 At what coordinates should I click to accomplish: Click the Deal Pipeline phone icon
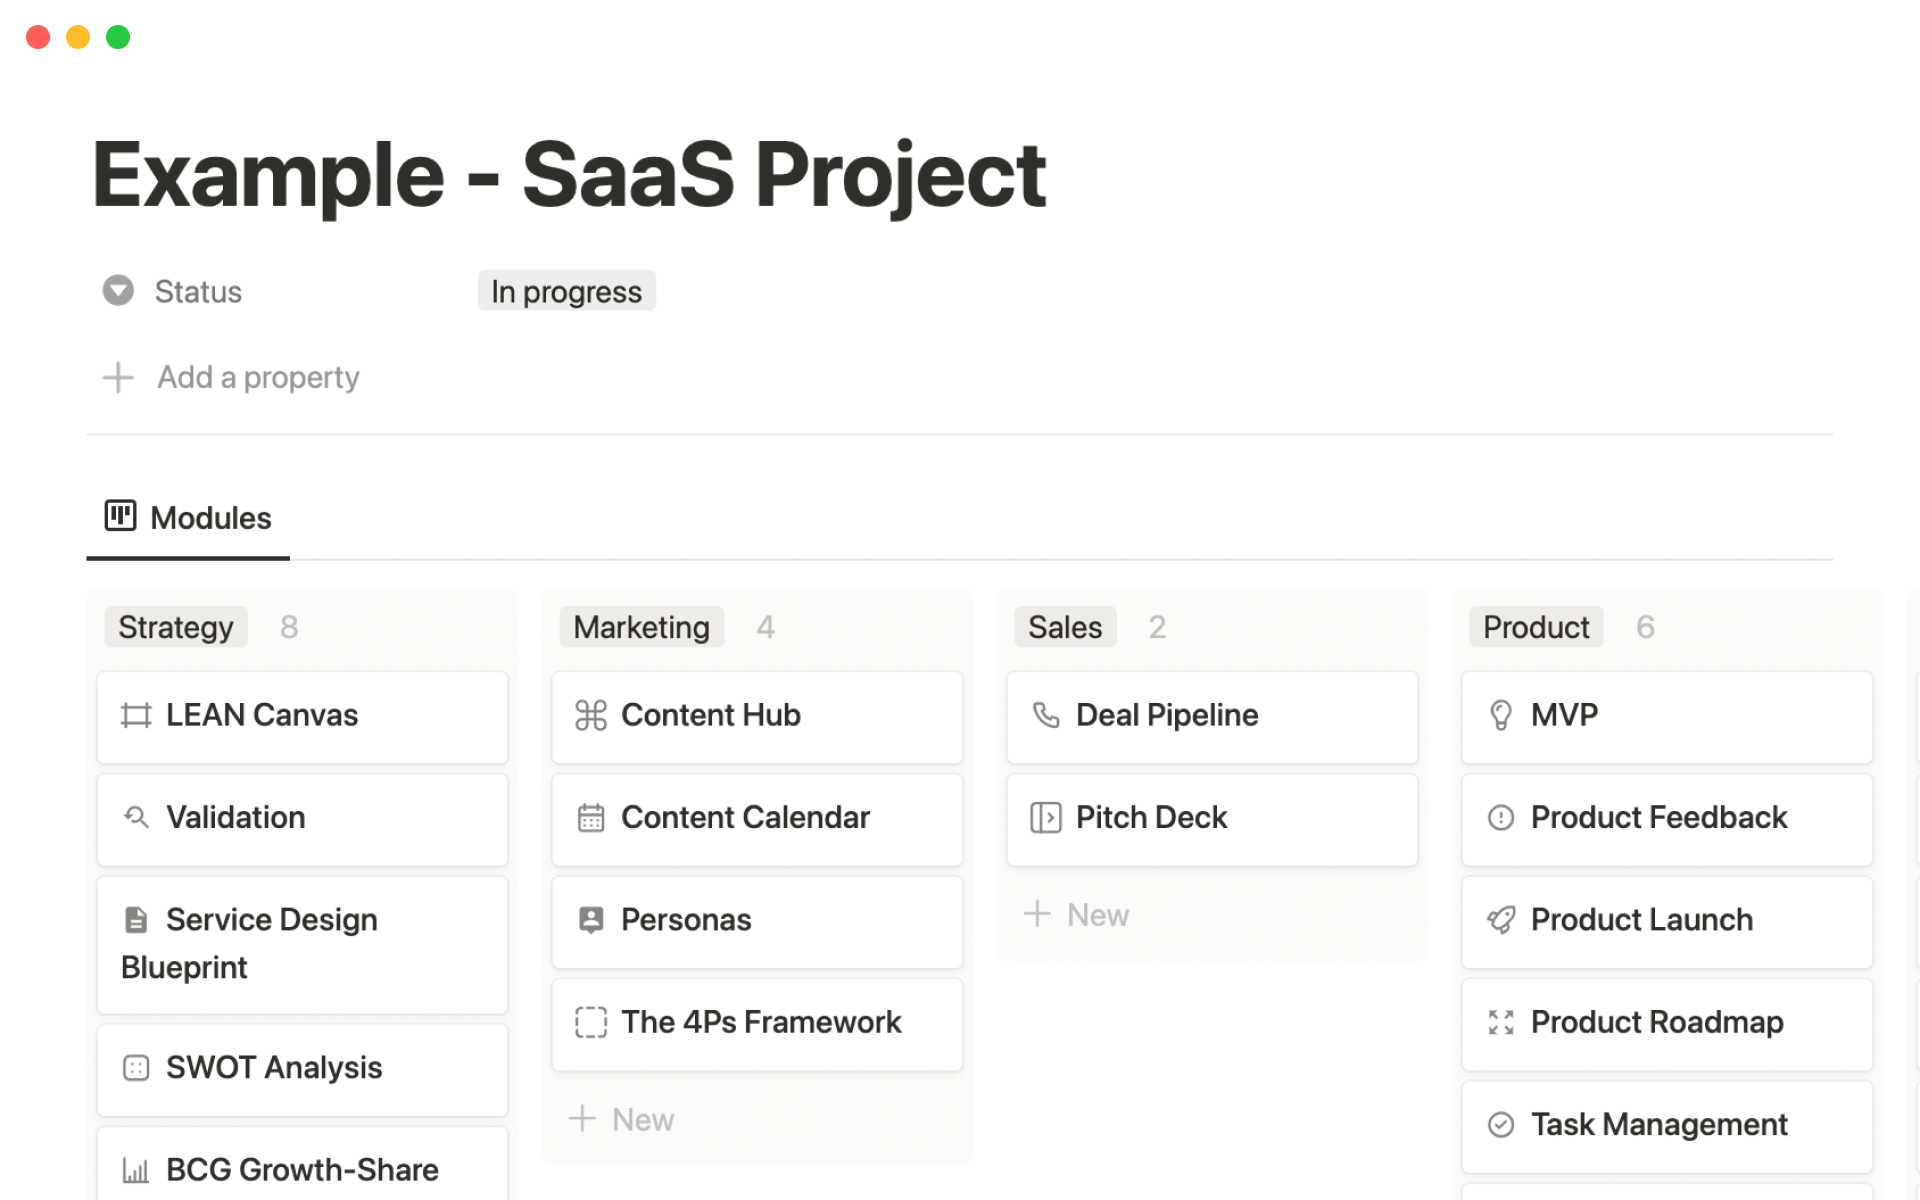[x=1045, y=715]
